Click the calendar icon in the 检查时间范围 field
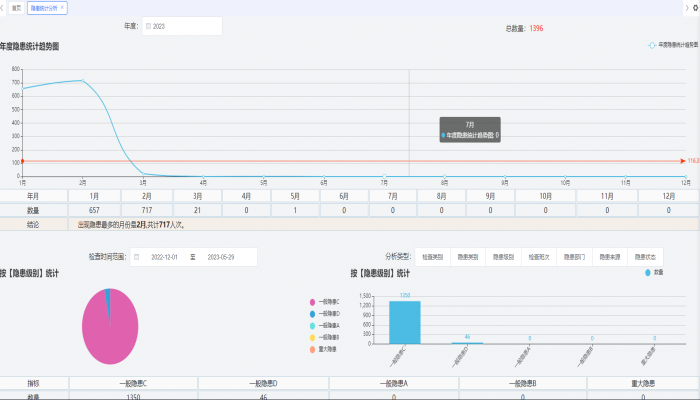This screenshot has width=700, height=400. pos(137,257)
